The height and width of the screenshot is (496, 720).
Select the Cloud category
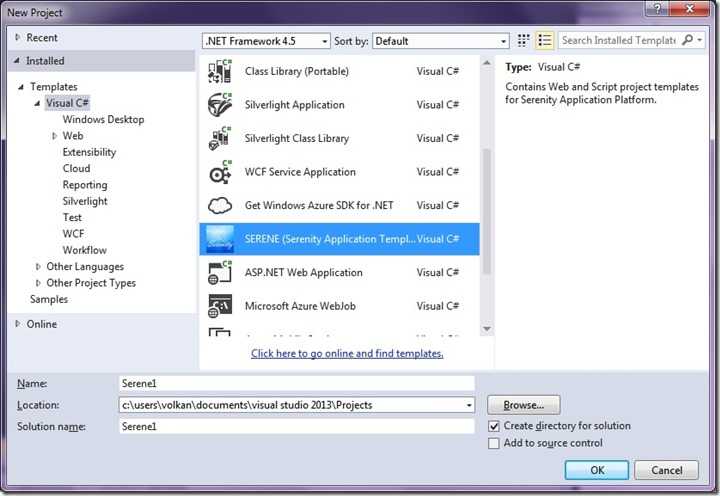pyautogui.click(x=76, y=169)
